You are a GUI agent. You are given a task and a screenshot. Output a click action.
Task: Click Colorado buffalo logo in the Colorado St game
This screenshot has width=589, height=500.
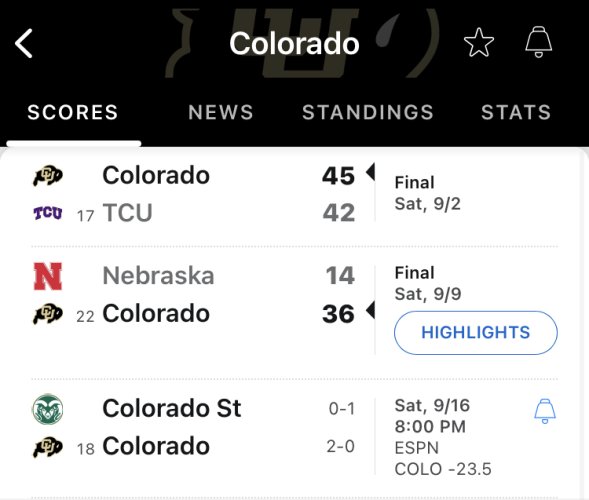tap(48, 447)
